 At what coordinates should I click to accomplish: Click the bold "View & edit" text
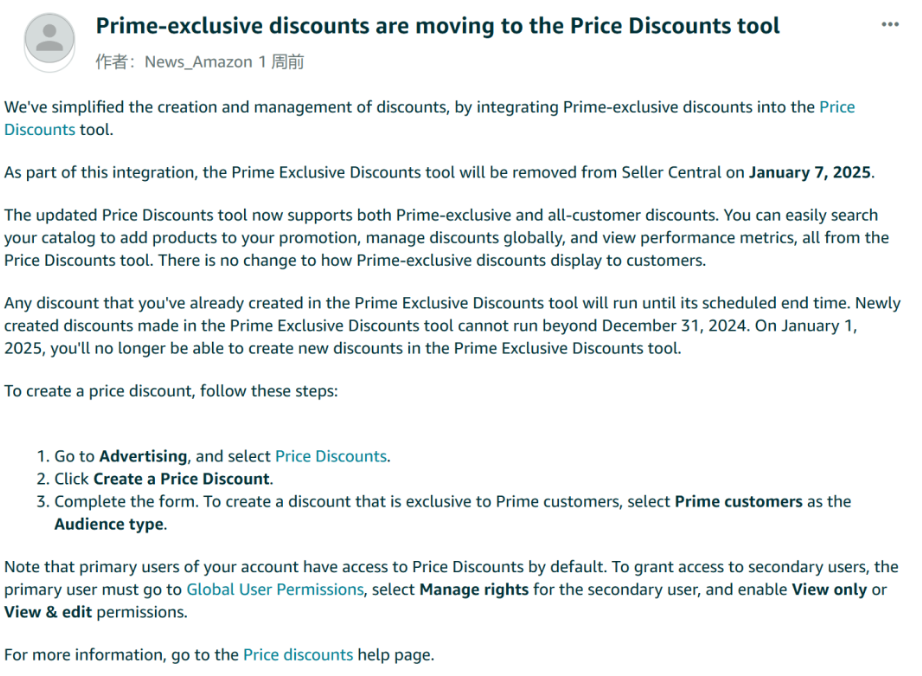48,613
